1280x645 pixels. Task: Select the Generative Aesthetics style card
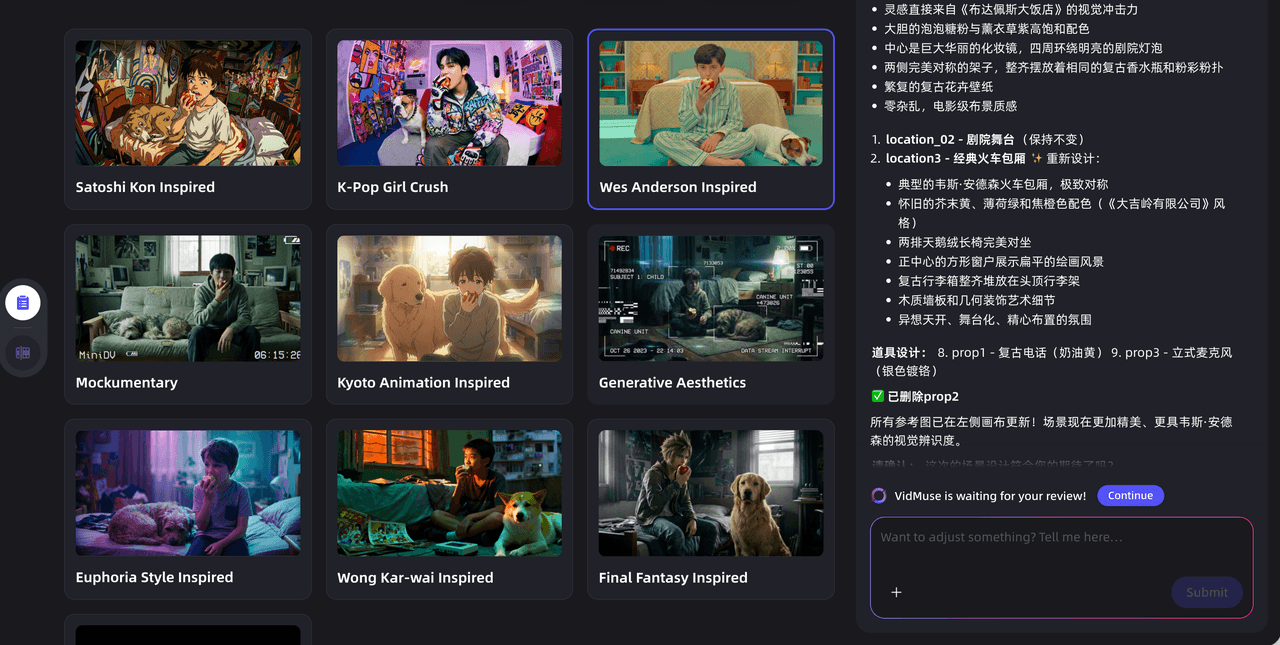click(711, 299)
